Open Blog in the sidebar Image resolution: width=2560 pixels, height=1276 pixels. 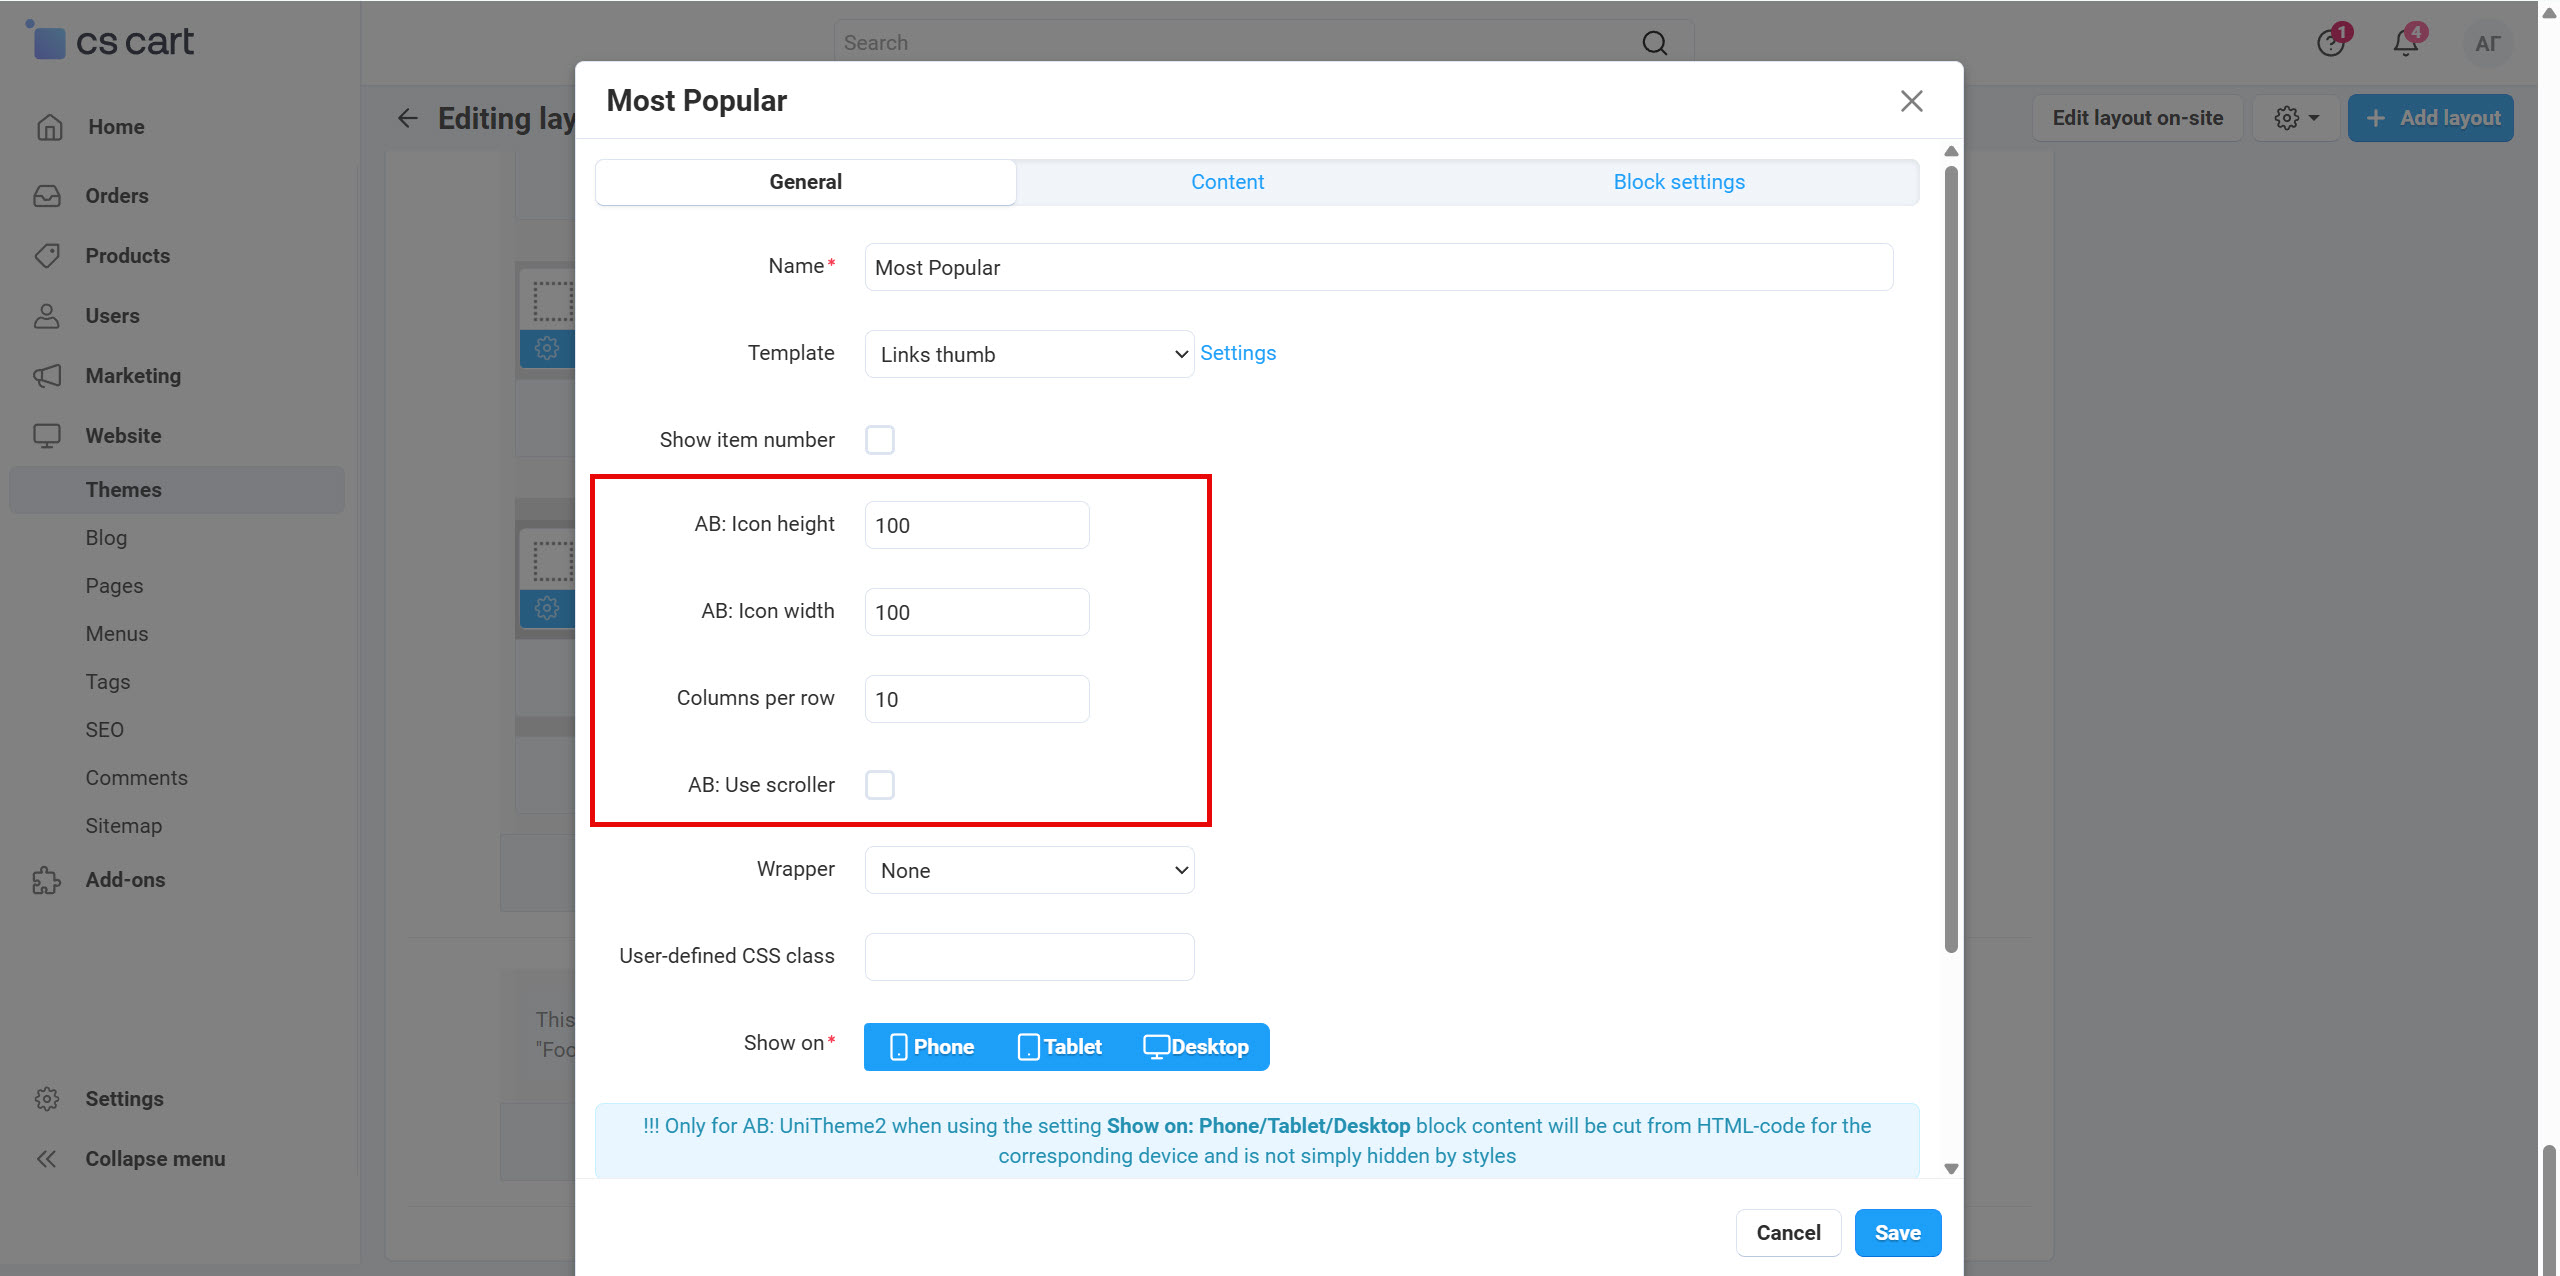click(106, 538)
